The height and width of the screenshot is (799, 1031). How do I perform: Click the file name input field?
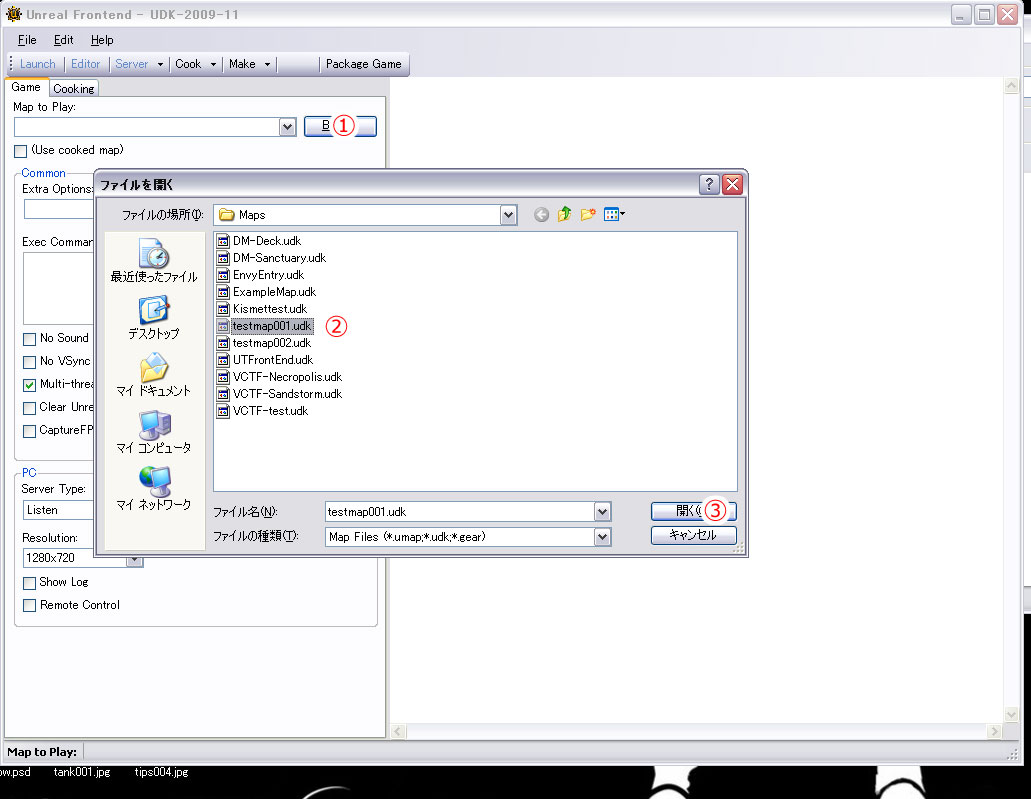pos(460,512)
